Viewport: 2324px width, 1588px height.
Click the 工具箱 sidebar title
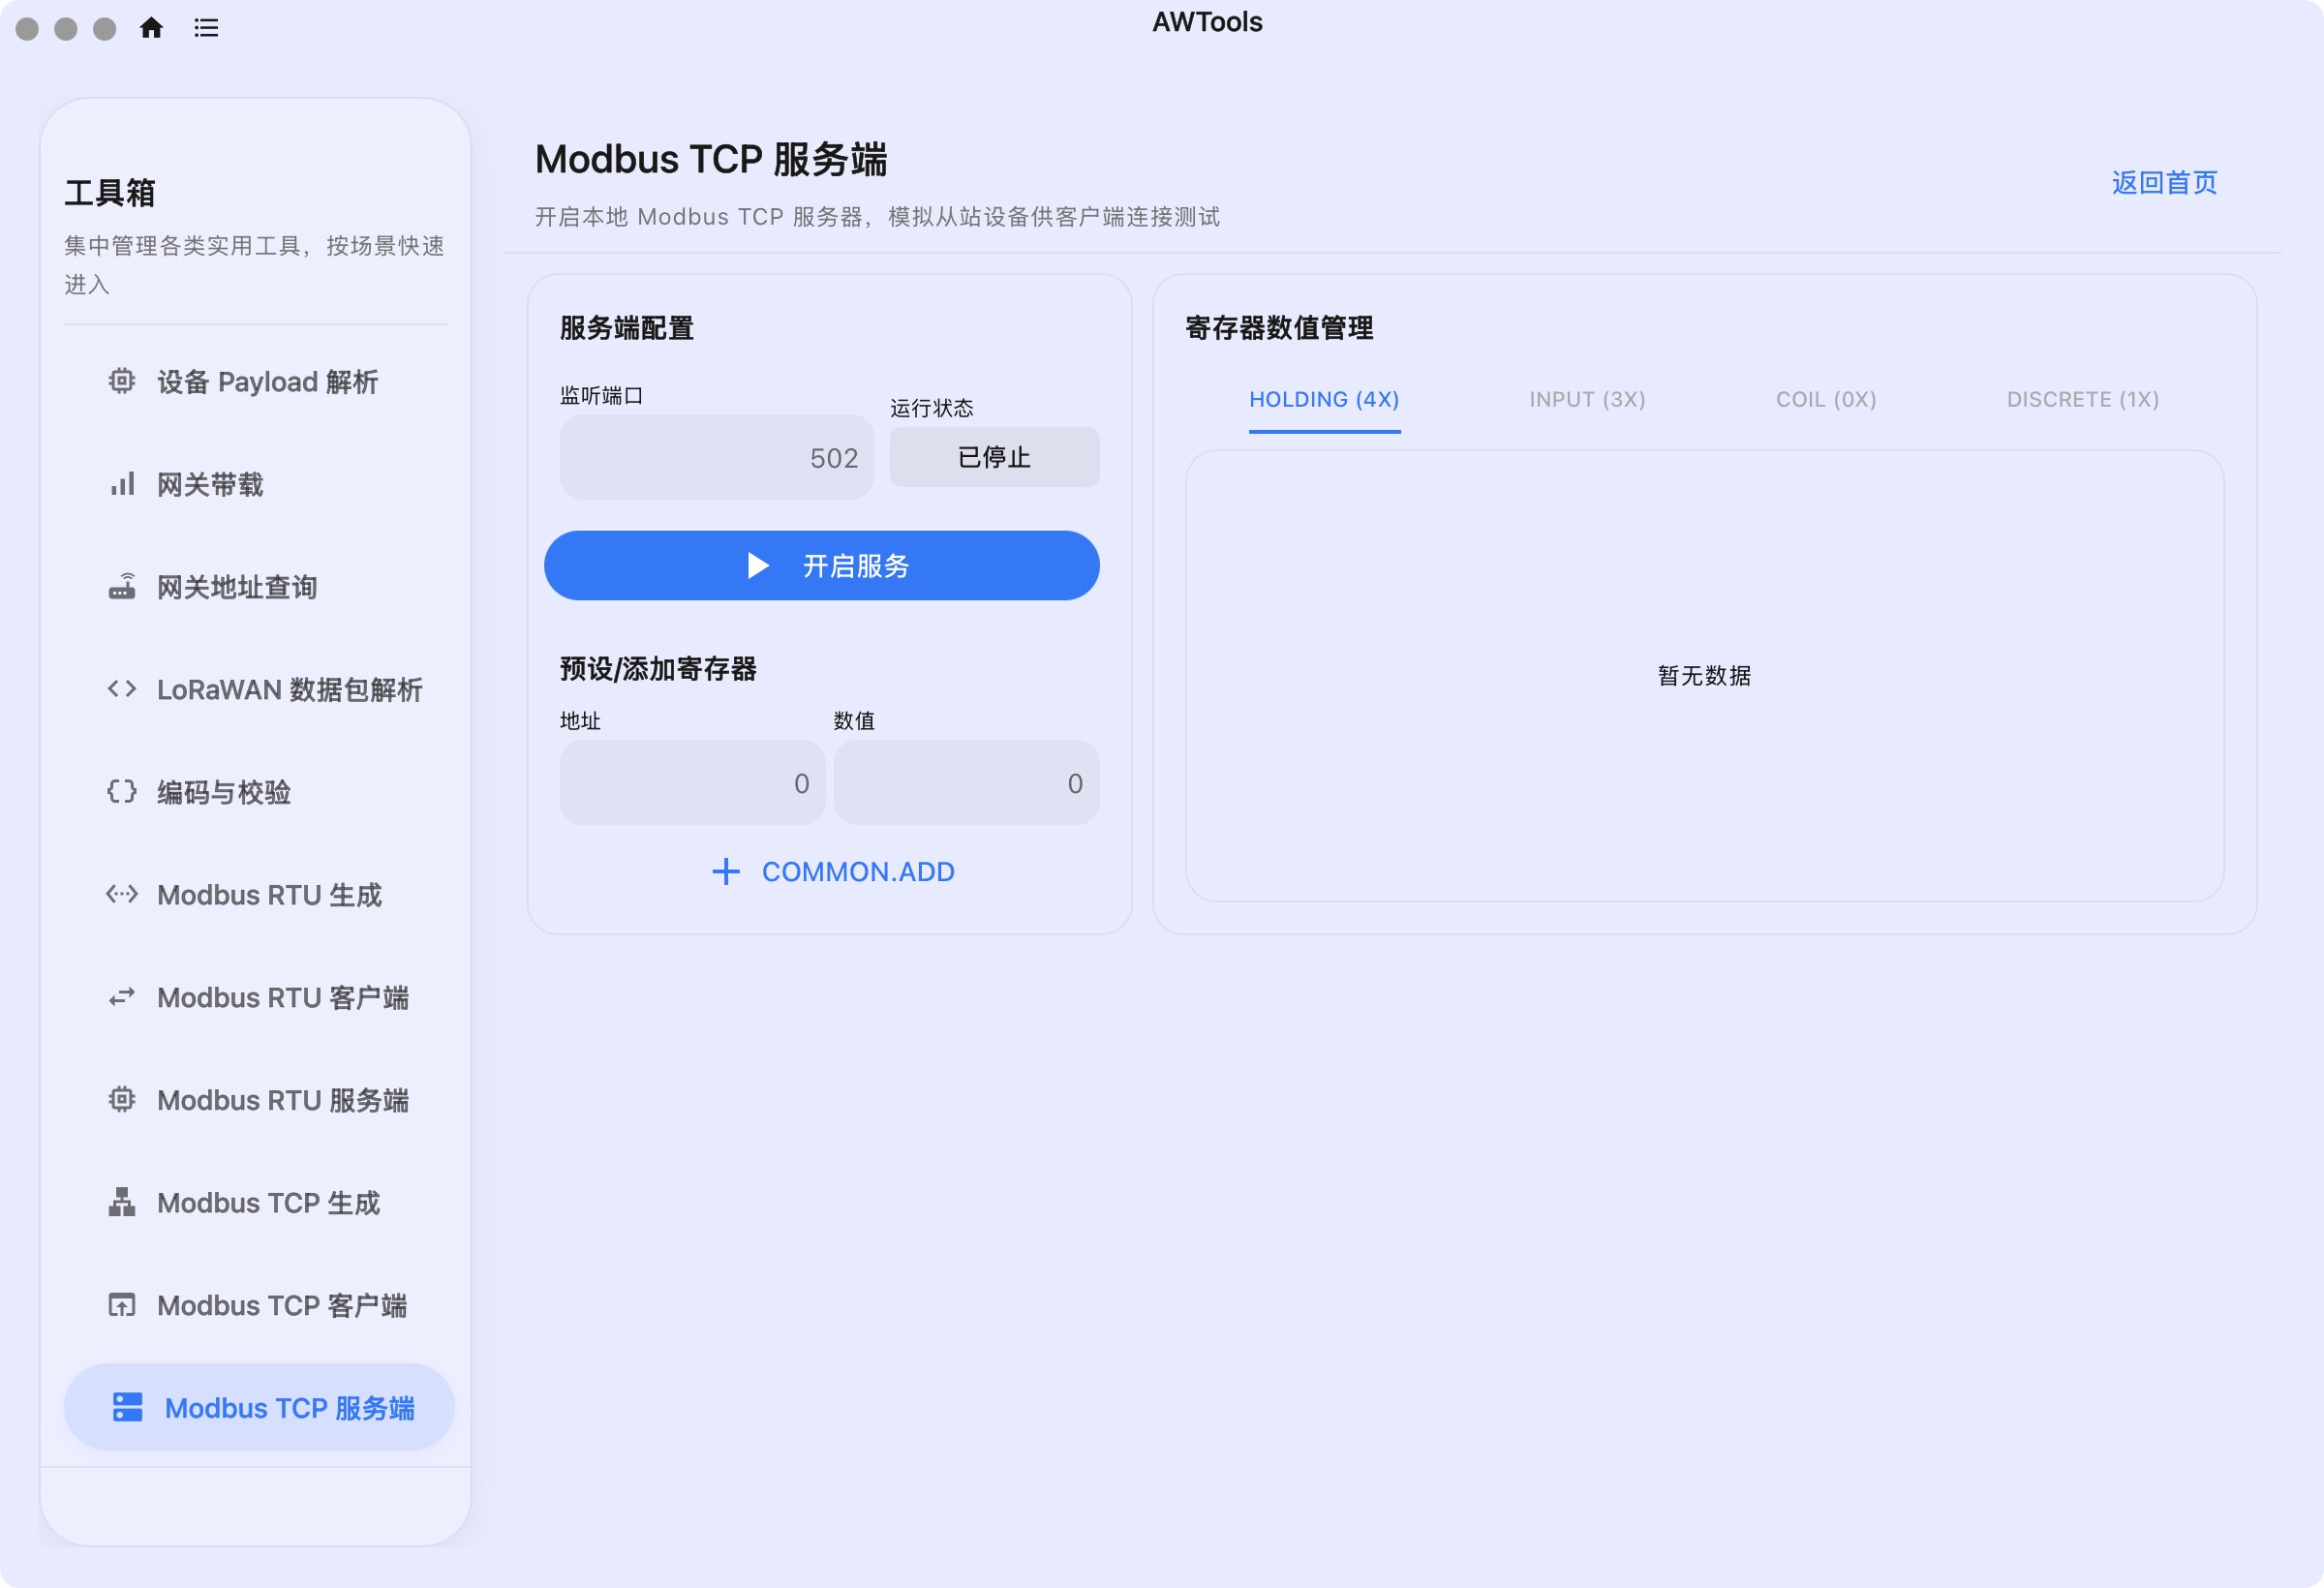point(110,193)
